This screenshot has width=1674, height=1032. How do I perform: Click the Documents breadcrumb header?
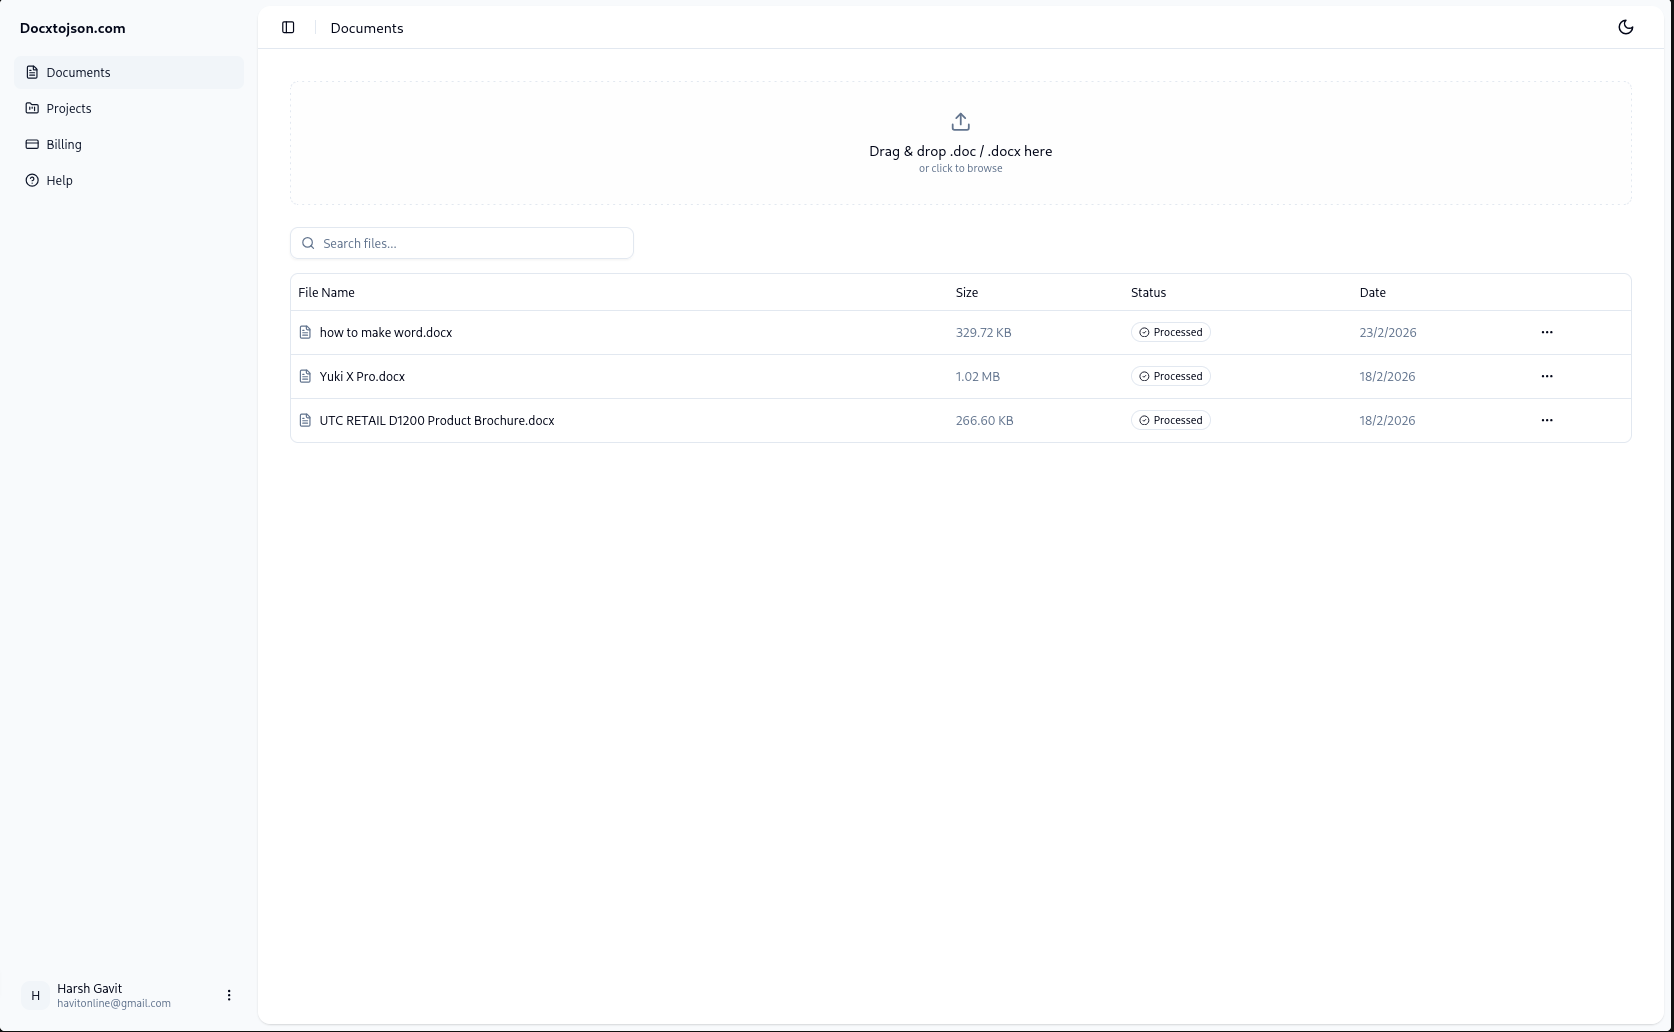(366, 27)
